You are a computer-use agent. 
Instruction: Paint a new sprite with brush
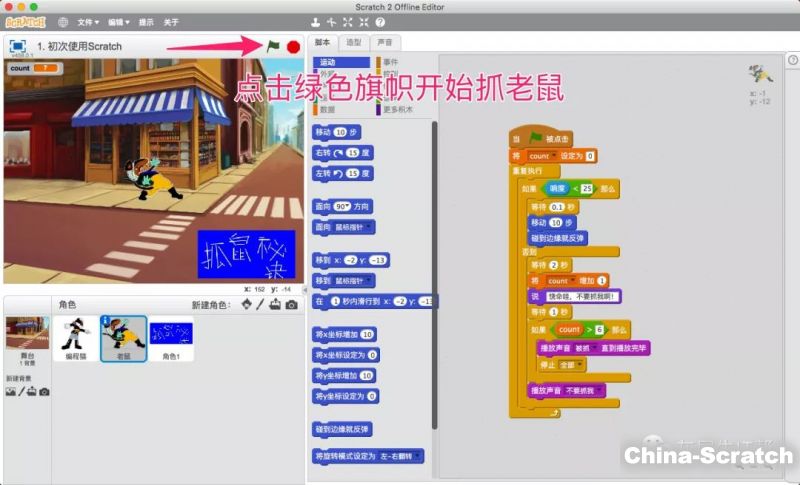point(260,305)
